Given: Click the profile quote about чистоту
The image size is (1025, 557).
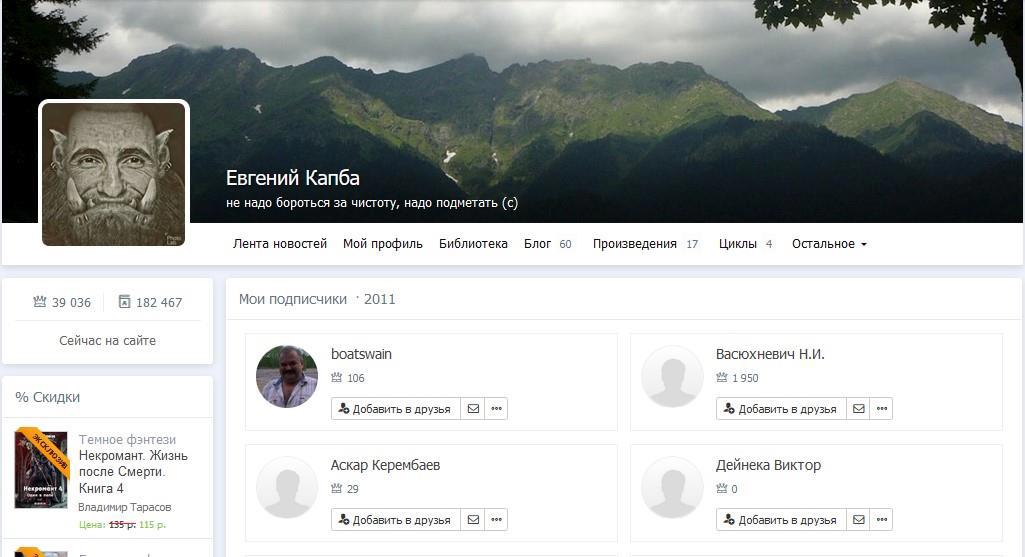Looking at the screenshot, I should (x=372, y=203).
